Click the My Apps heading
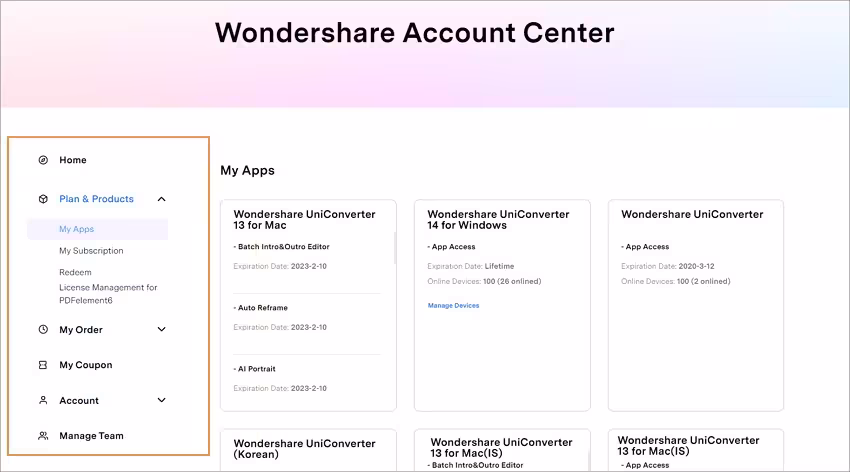Viewport: 850px width, 472px height. click(247, 170)
